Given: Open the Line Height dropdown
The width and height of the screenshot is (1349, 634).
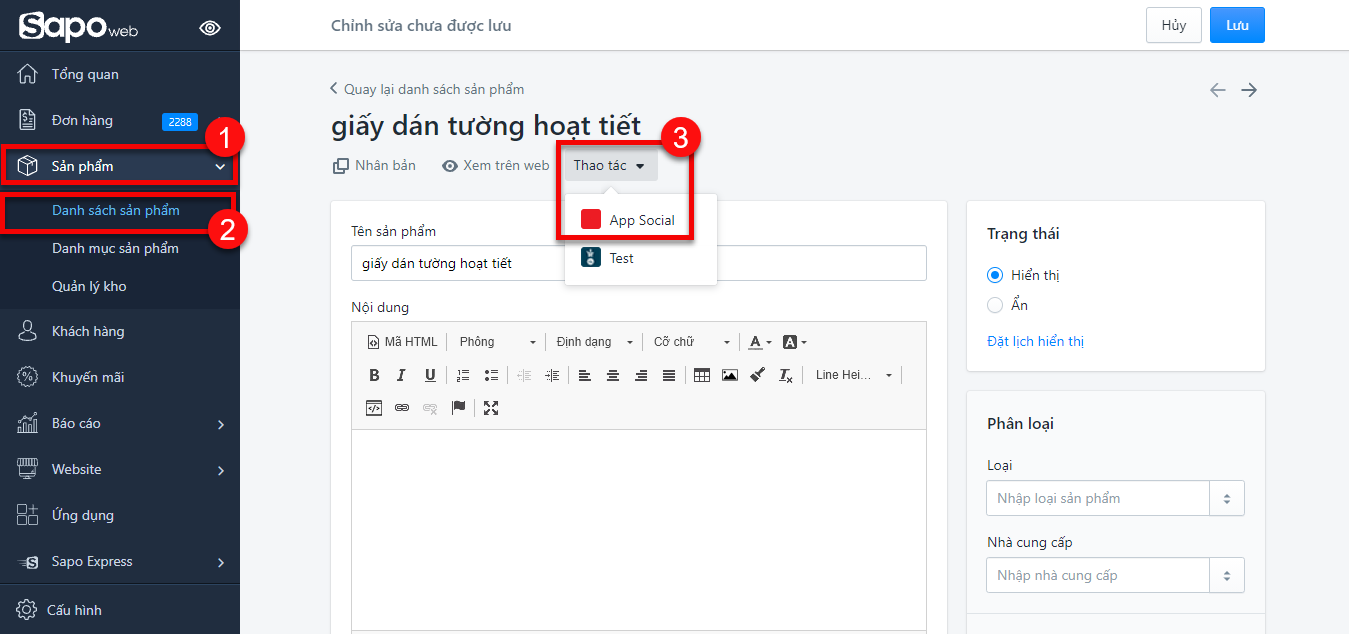Looking at the screenshot, I should pos(854,376).
